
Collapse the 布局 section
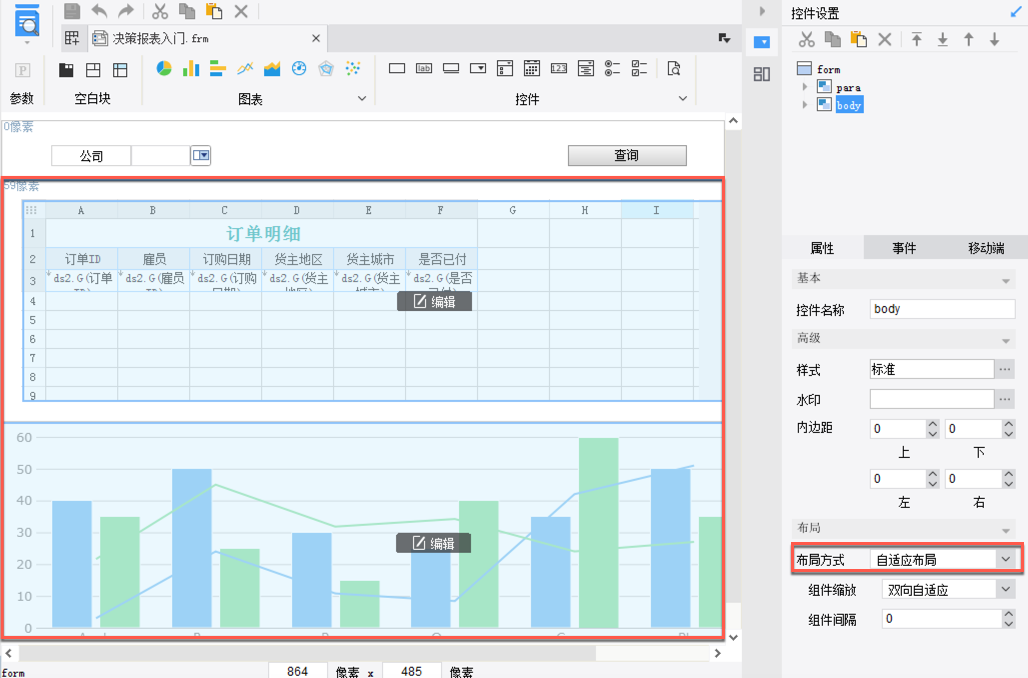coord(1006,530)
